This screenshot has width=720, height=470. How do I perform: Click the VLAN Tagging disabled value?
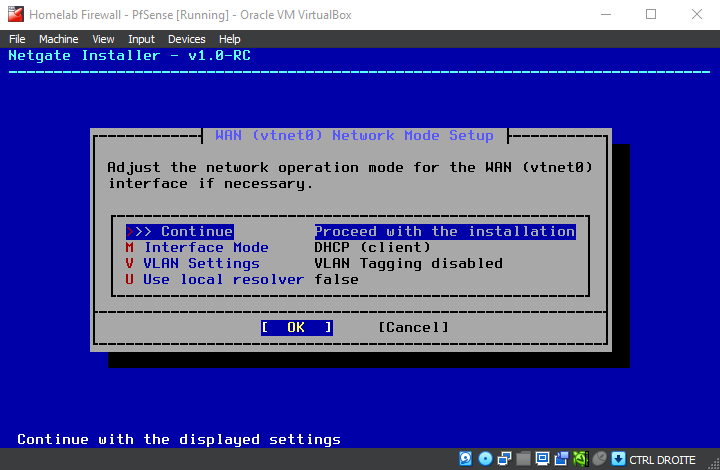coord(408,263)
